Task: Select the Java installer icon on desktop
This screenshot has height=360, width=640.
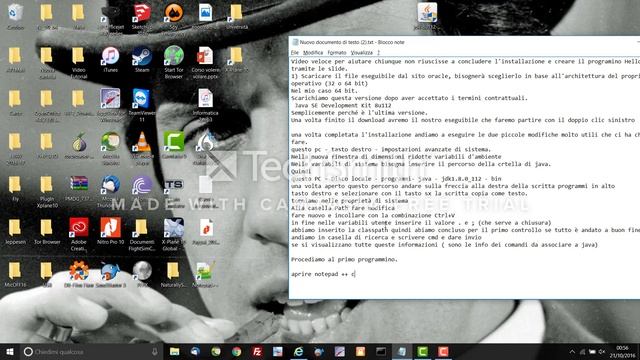Action: (x=427, y=16)
